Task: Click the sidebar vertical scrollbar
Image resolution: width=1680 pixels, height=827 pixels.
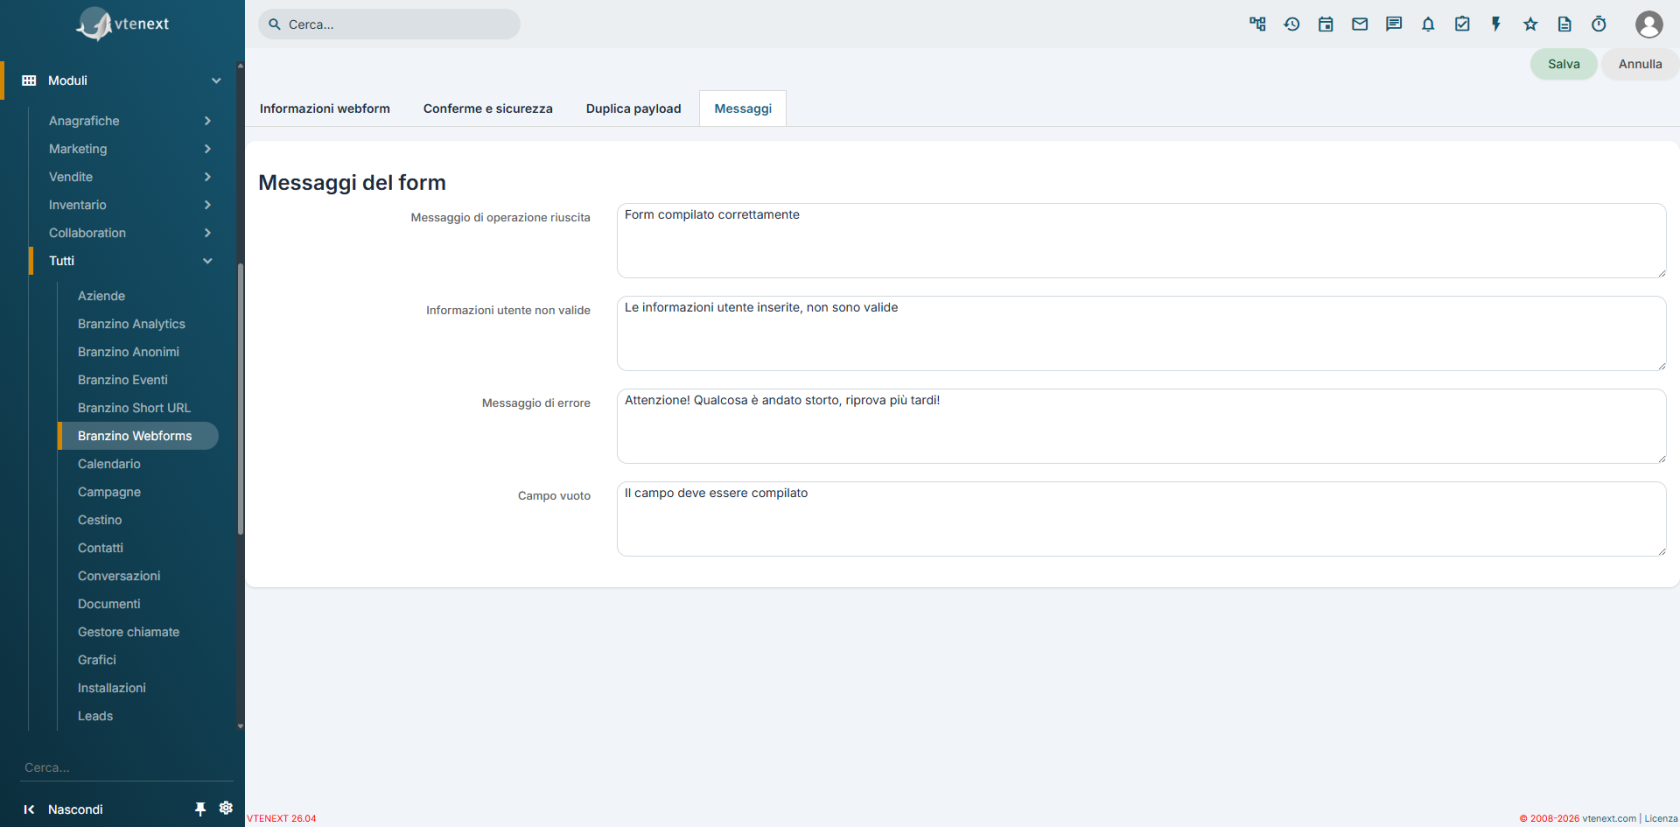Action: coord(240,398)
